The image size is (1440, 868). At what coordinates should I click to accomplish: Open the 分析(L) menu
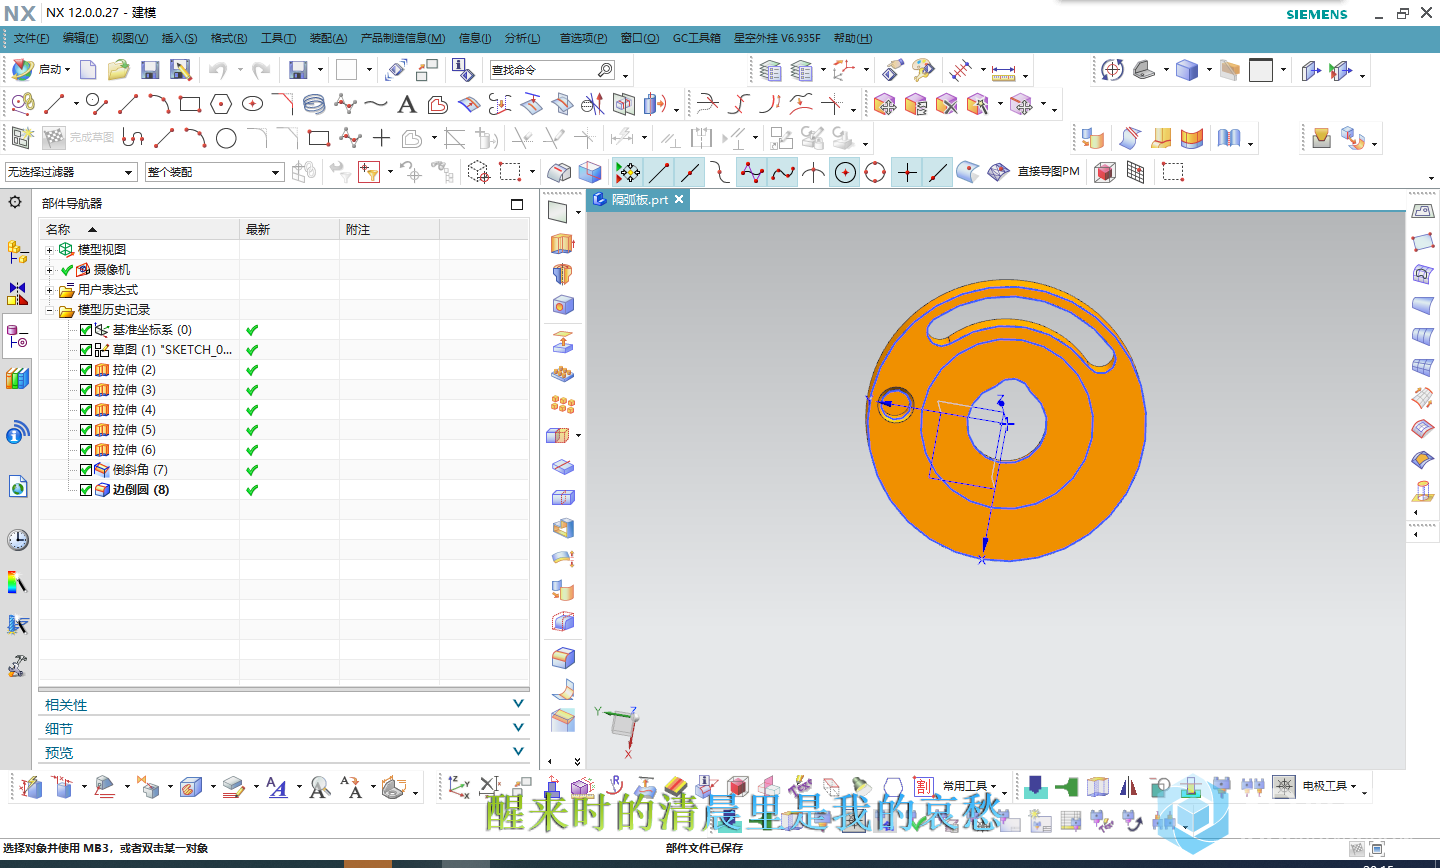pos(522,38)
